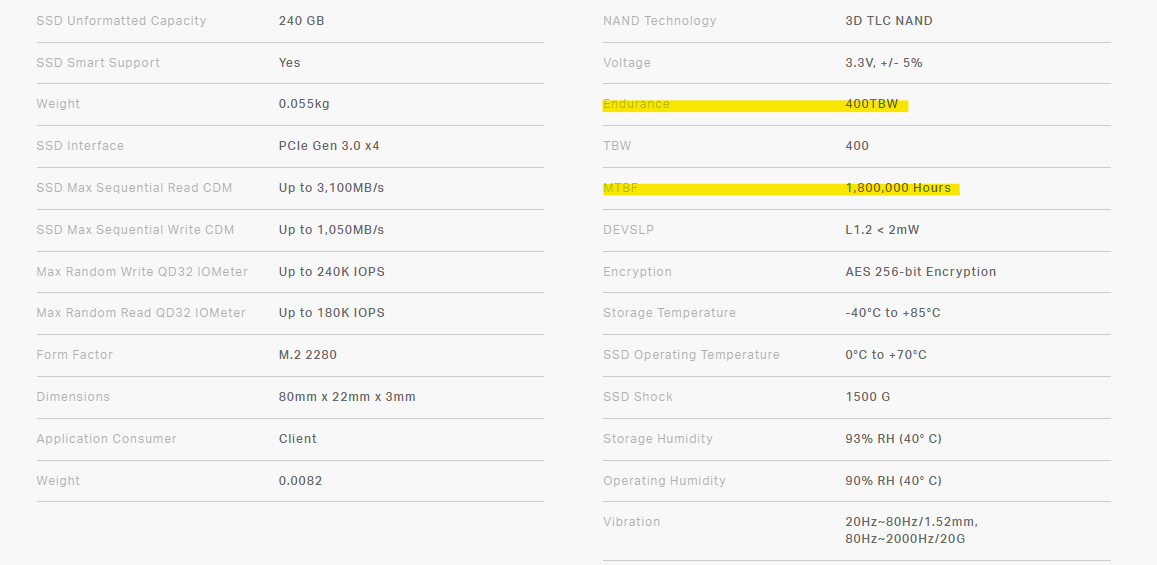Image resolution: width=1157 pixels, height=565 pixels.
Task: Click the DEVSLP label
Action: coord(628,230)
